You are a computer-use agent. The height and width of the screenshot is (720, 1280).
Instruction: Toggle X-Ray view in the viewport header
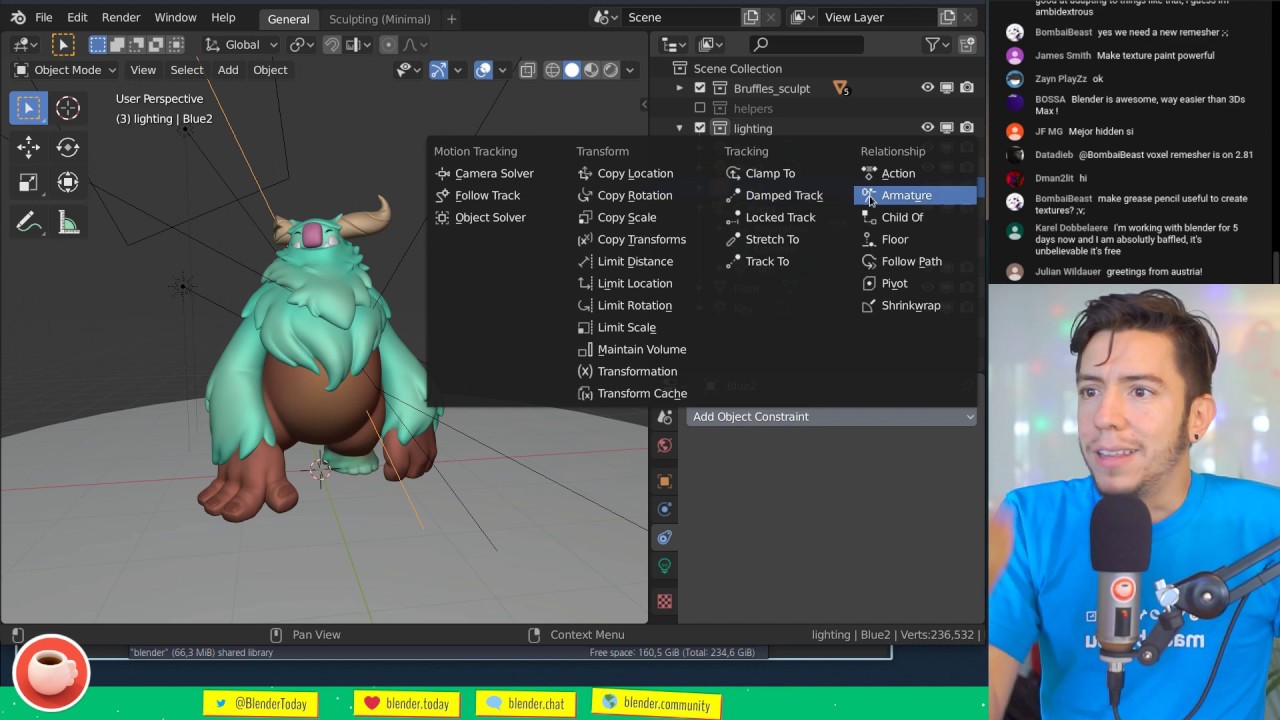(527, 70)
